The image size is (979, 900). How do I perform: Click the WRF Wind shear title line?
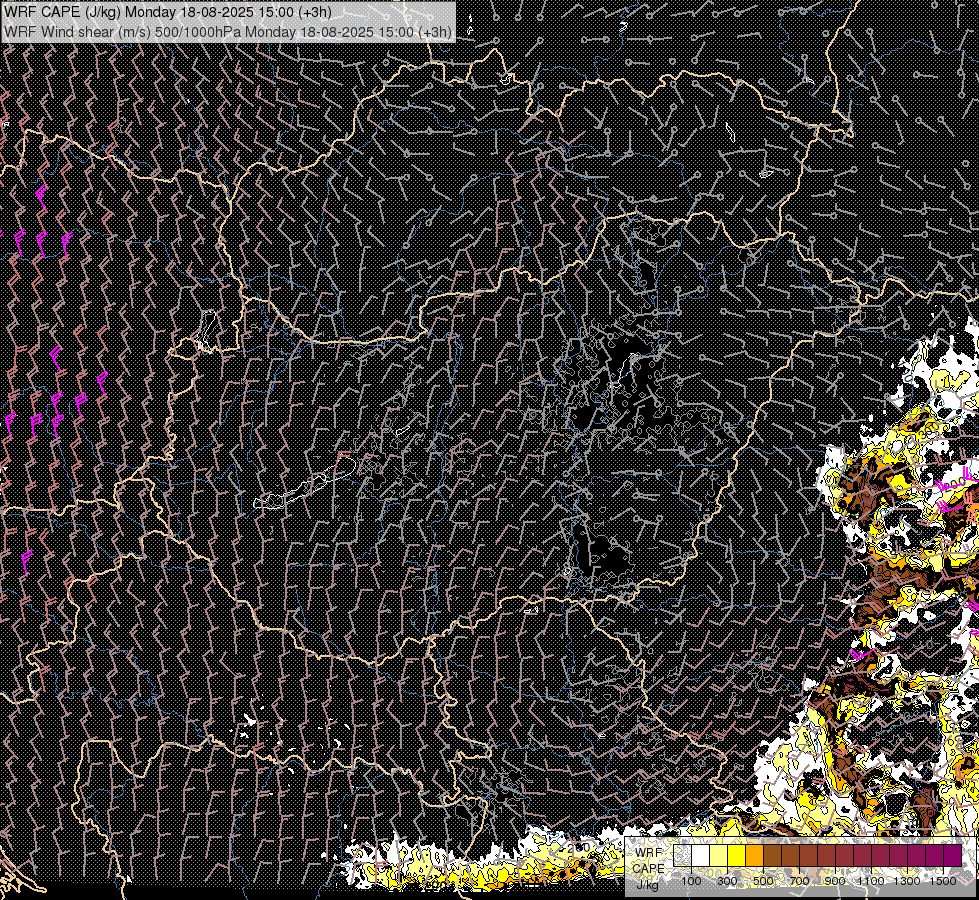coord(228,32)
